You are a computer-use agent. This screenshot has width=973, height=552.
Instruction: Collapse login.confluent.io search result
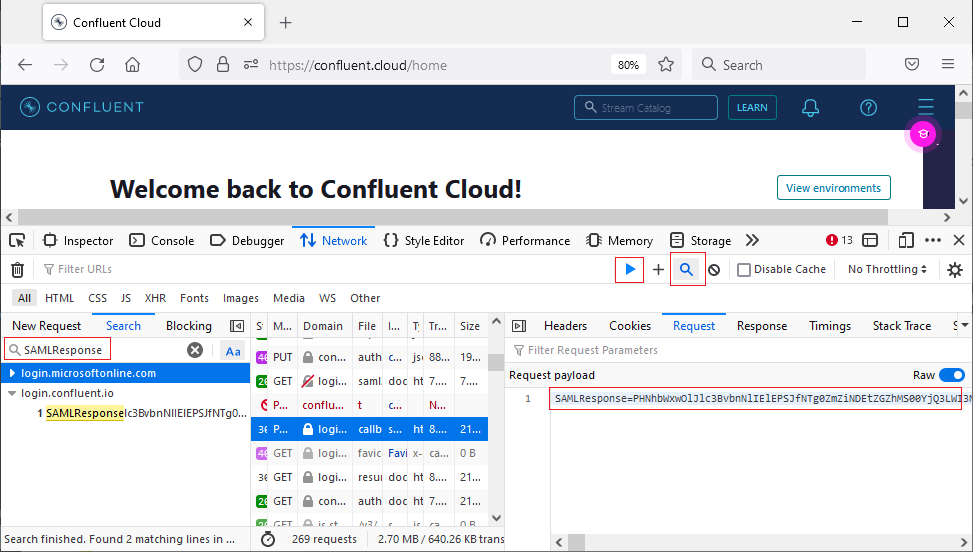(12, 393)
